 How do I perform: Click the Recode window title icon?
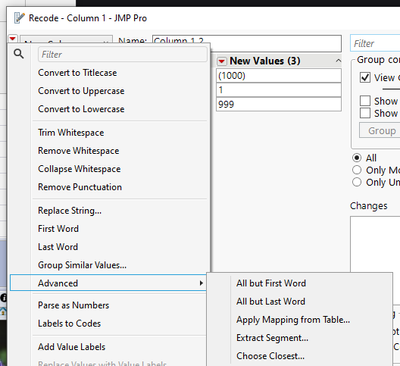(x=19, y=18)
